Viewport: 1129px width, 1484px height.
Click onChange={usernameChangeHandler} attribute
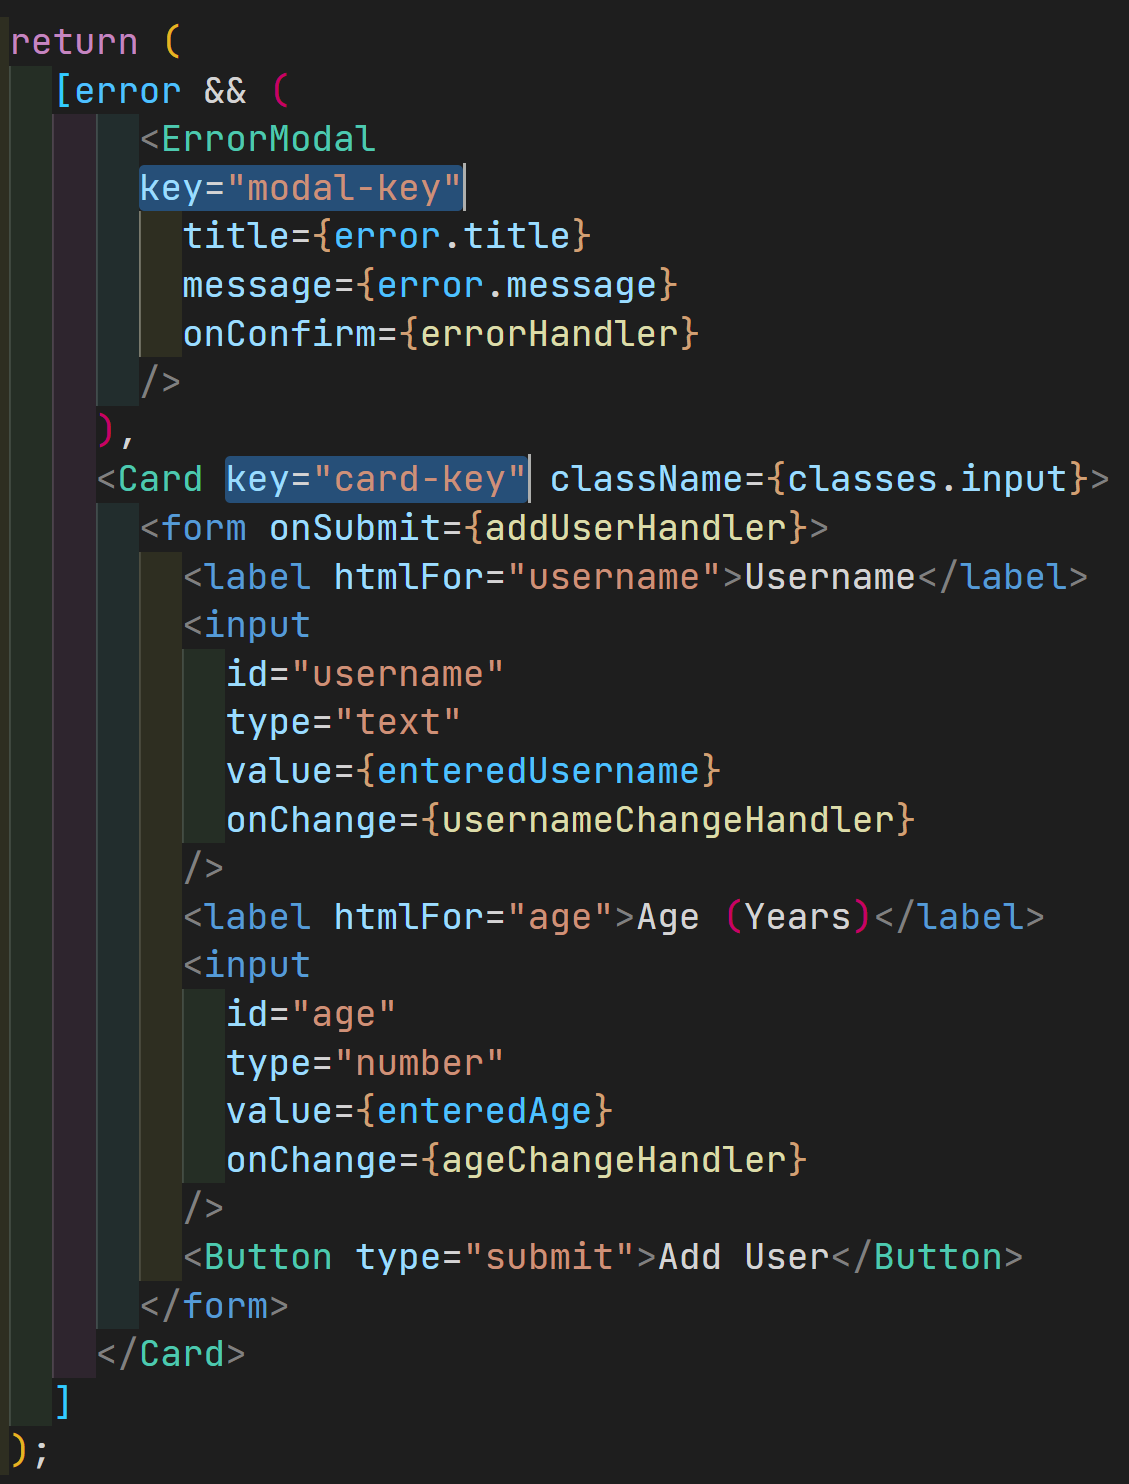pos(570,820)
